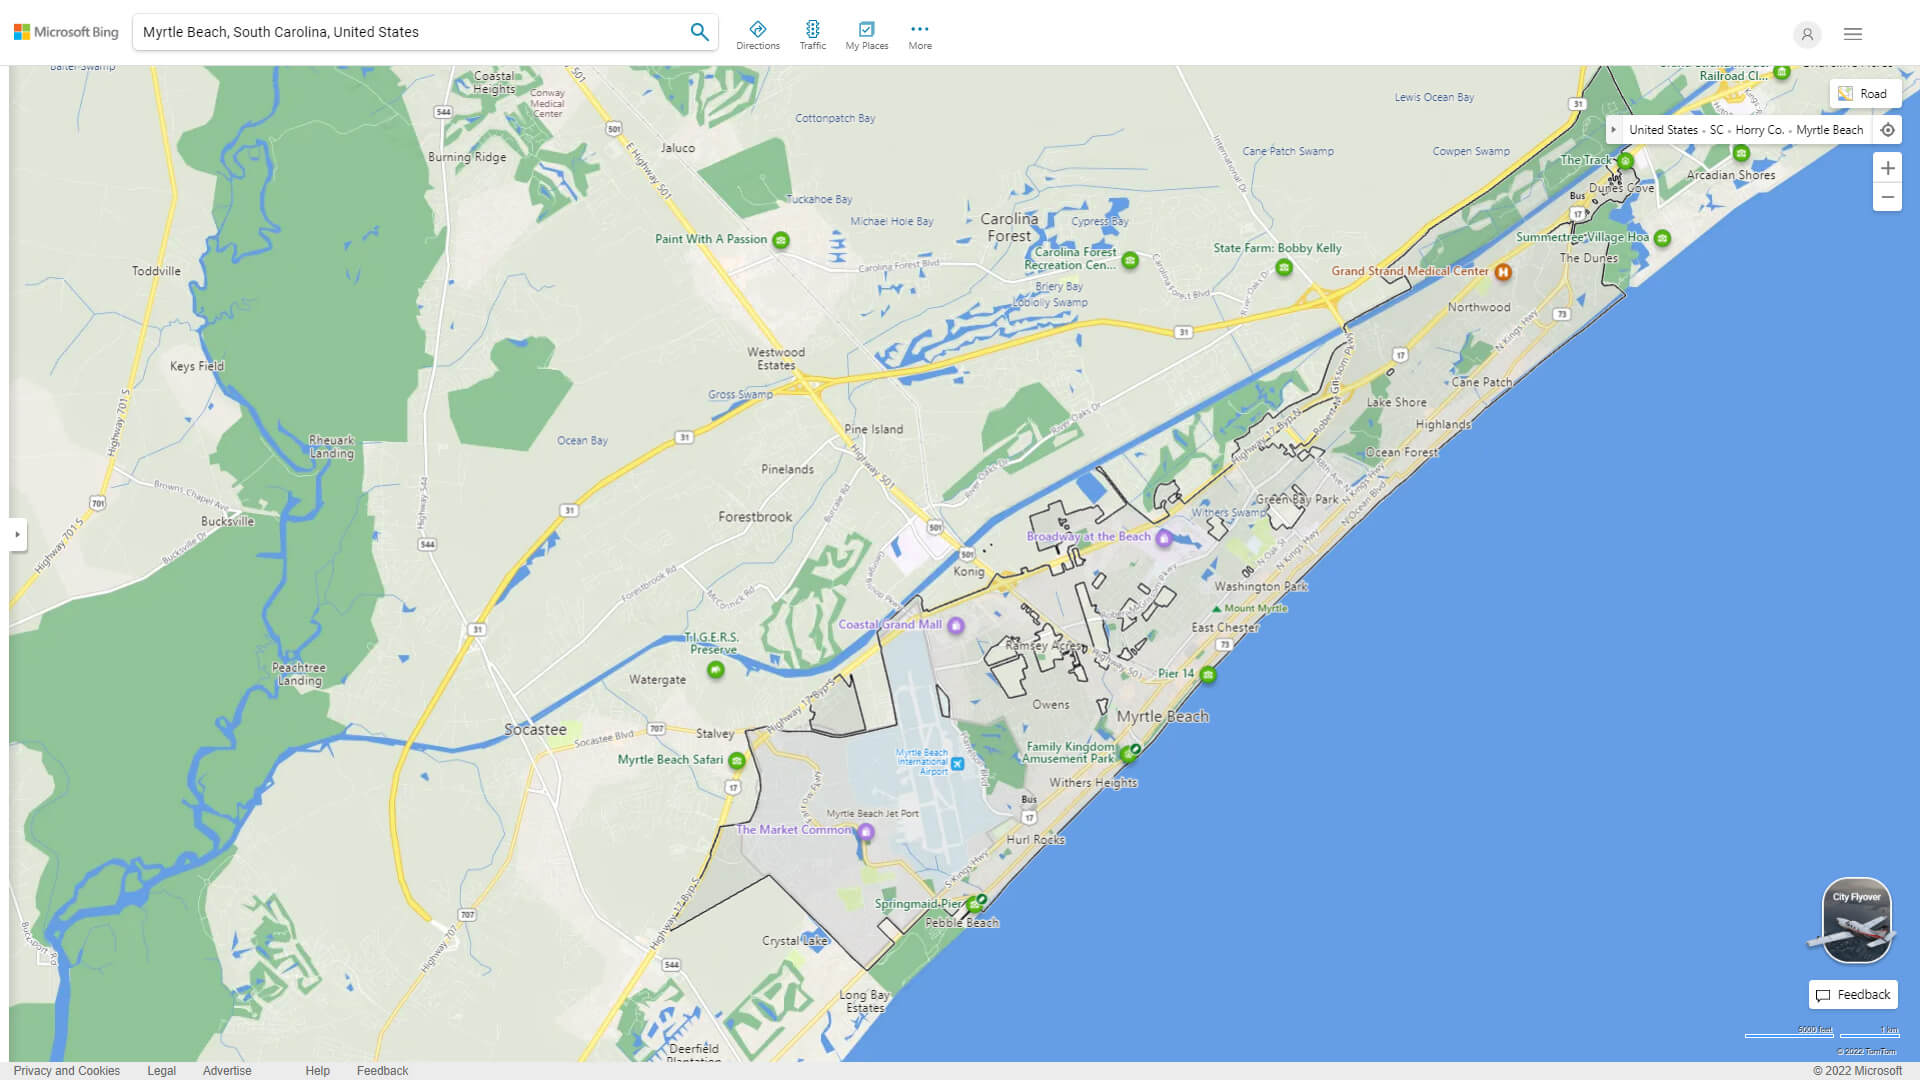Click the search magnifier icon
Viewport: 1920px width, 1080px height.
[699, 31]
